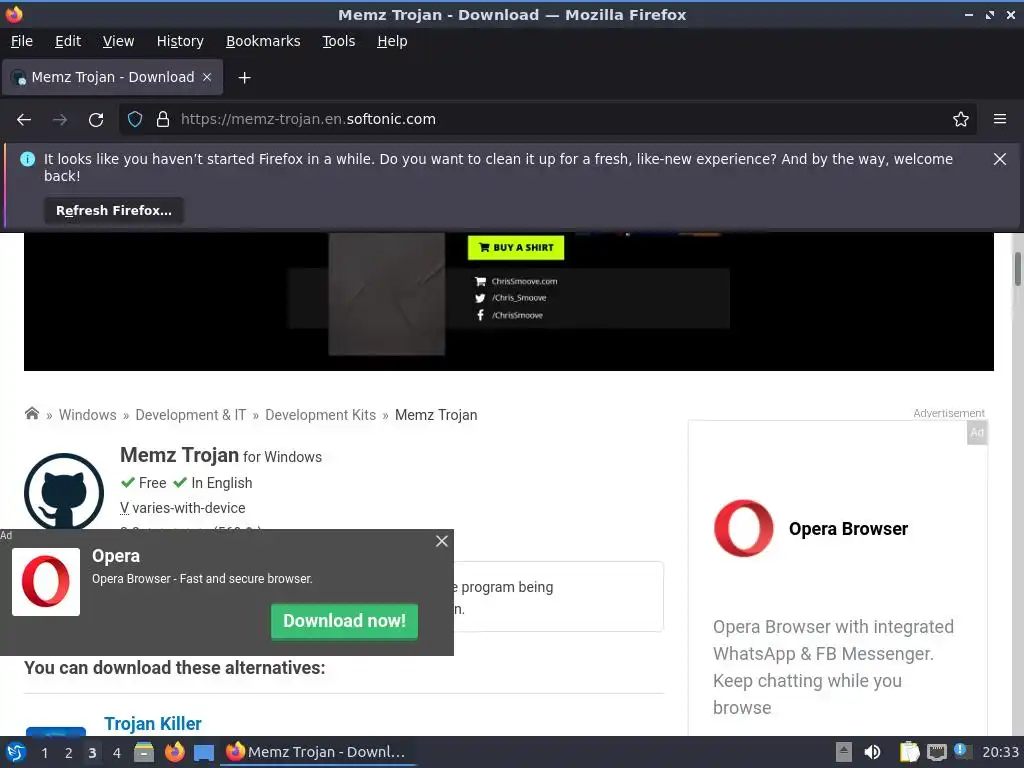Screen dimensions: 1024x768
Task: Open the file manager taskbar icon
Action: (x=144, y=752)
